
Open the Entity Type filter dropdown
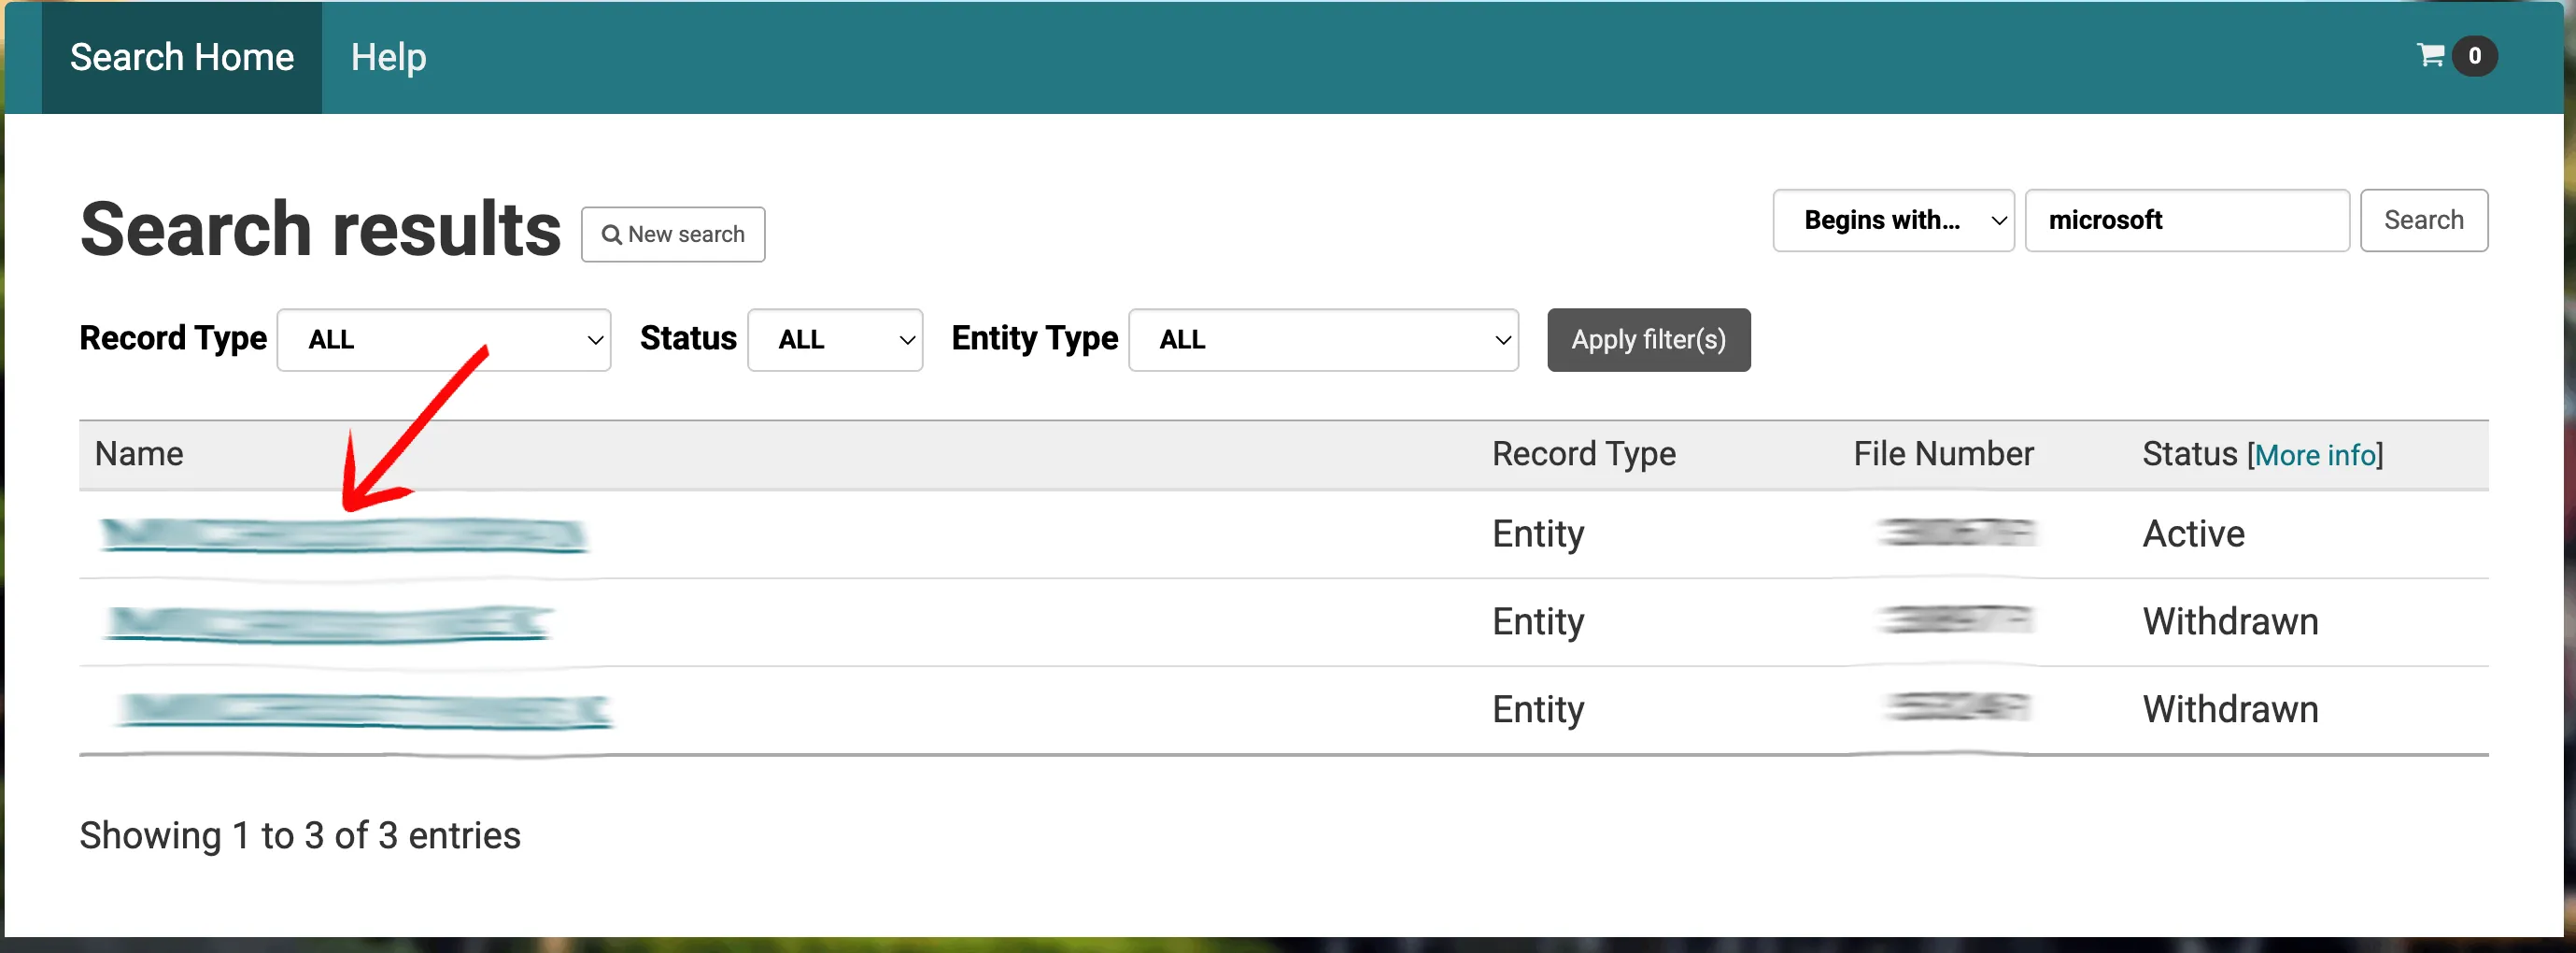tap(1323, 340)
